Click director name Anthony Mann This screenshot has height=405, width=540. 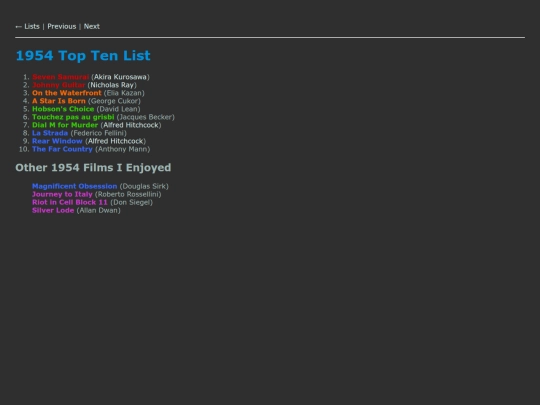coord(123,149)
